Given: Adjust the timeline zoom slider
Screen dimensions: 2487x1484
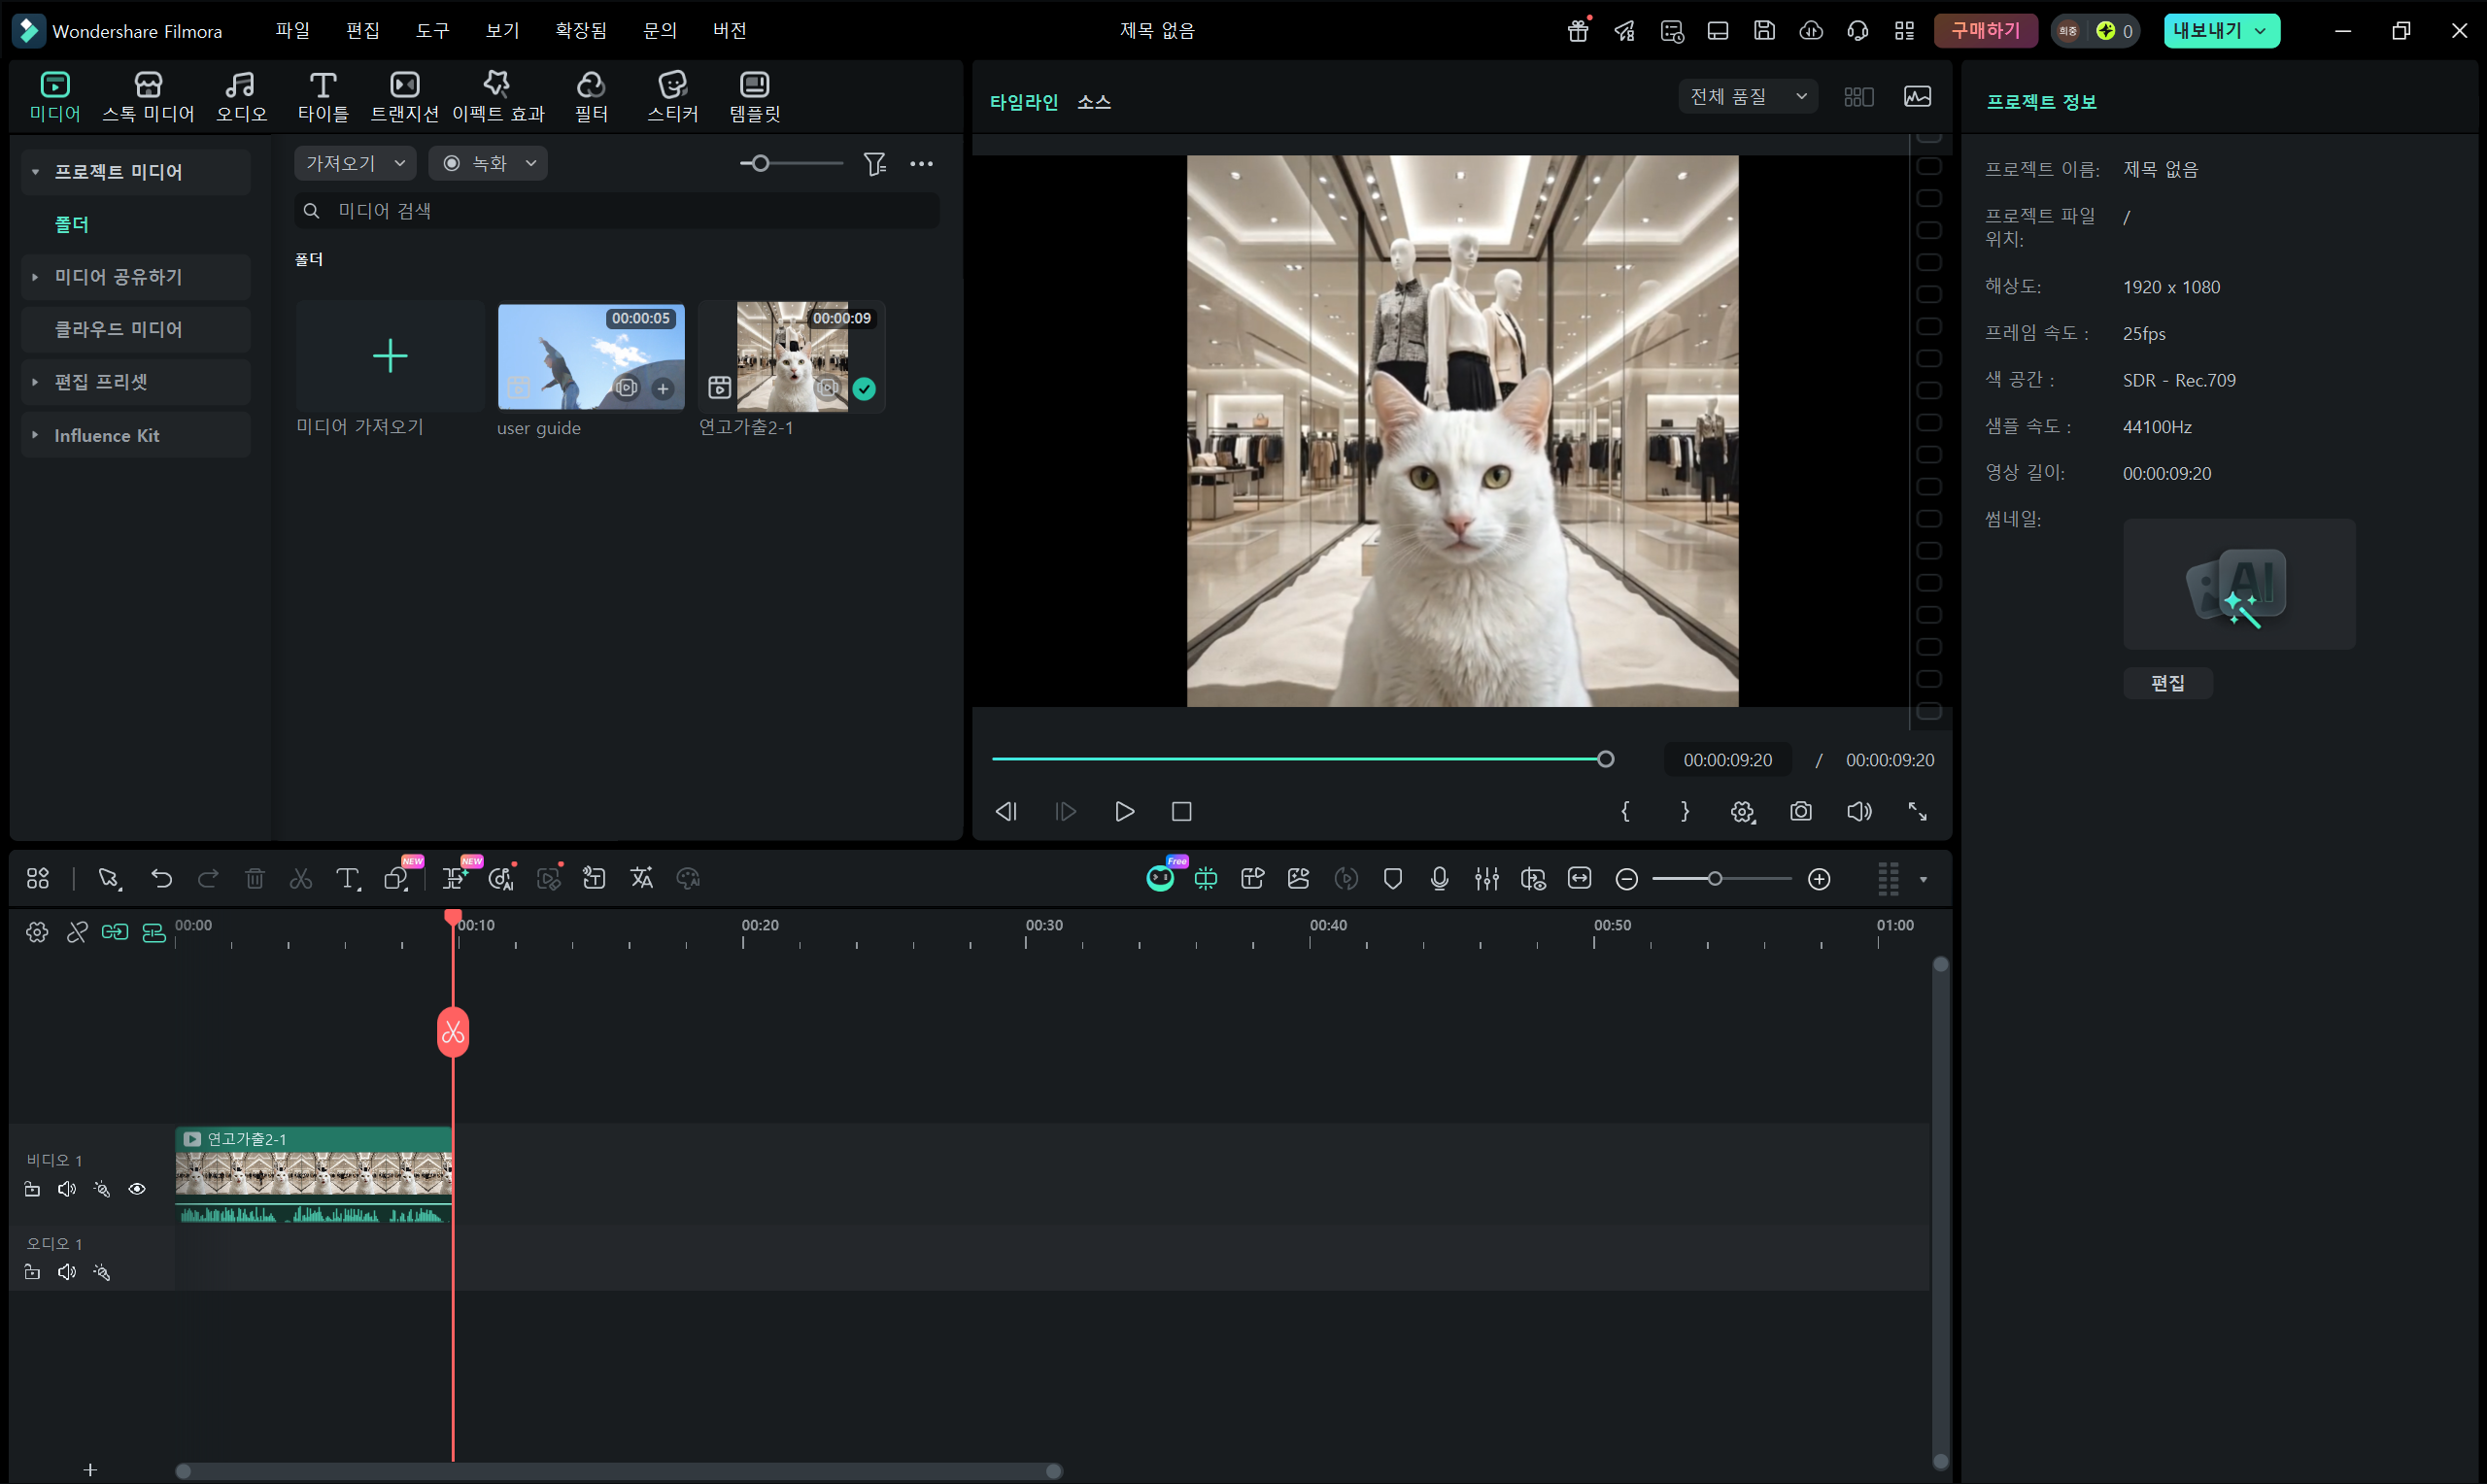Looking at the screenshot, I should pos(1714,878).
